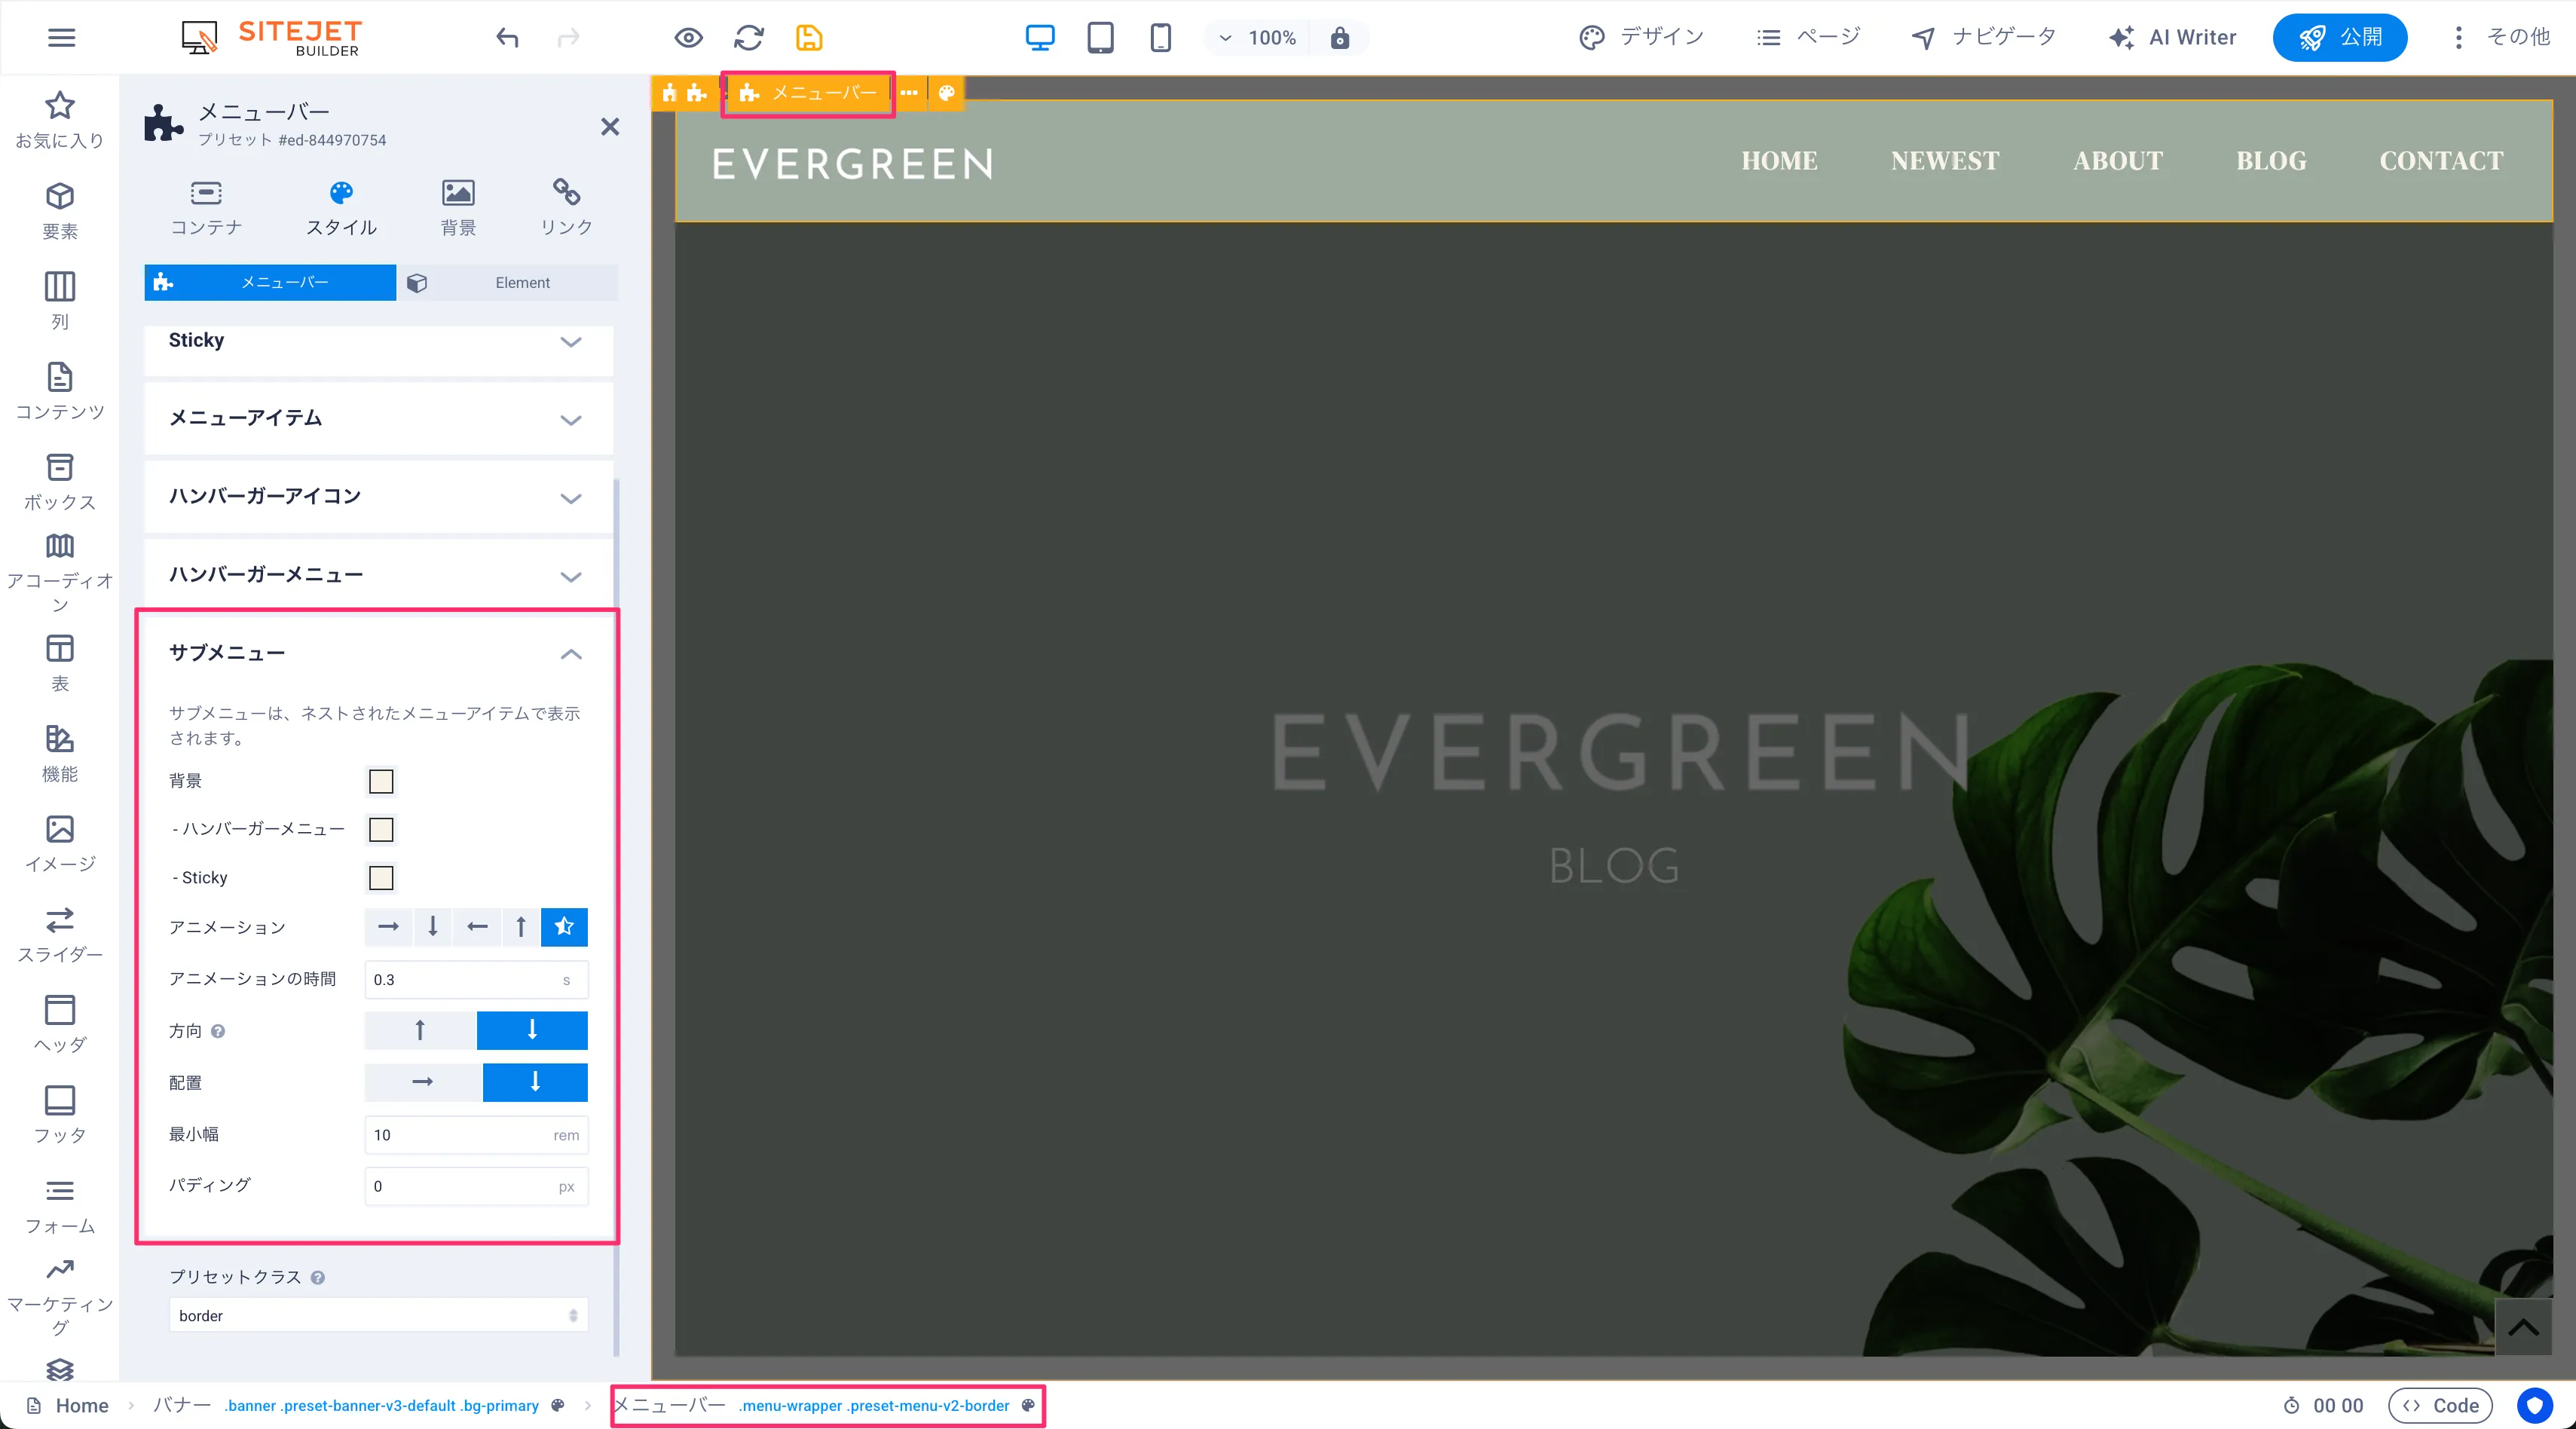The width and height of the screenshot is (2576, 1429).
Task: Set animation to slide right arrow
Action: pos(388,927)
